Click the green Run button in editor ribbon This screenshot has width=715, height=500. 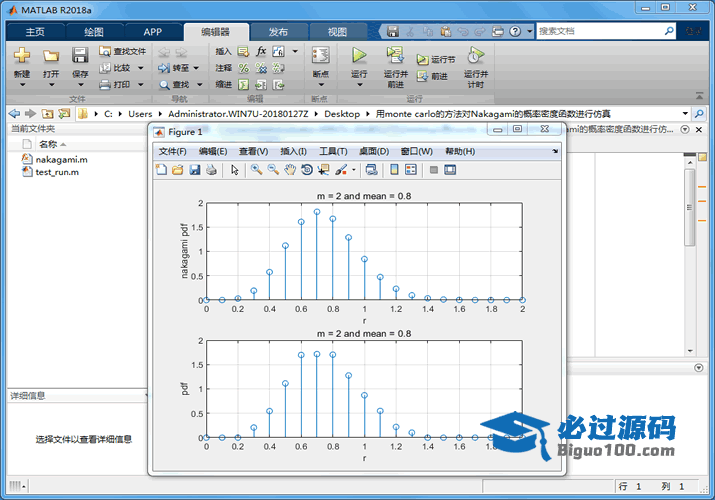(359, 56)
